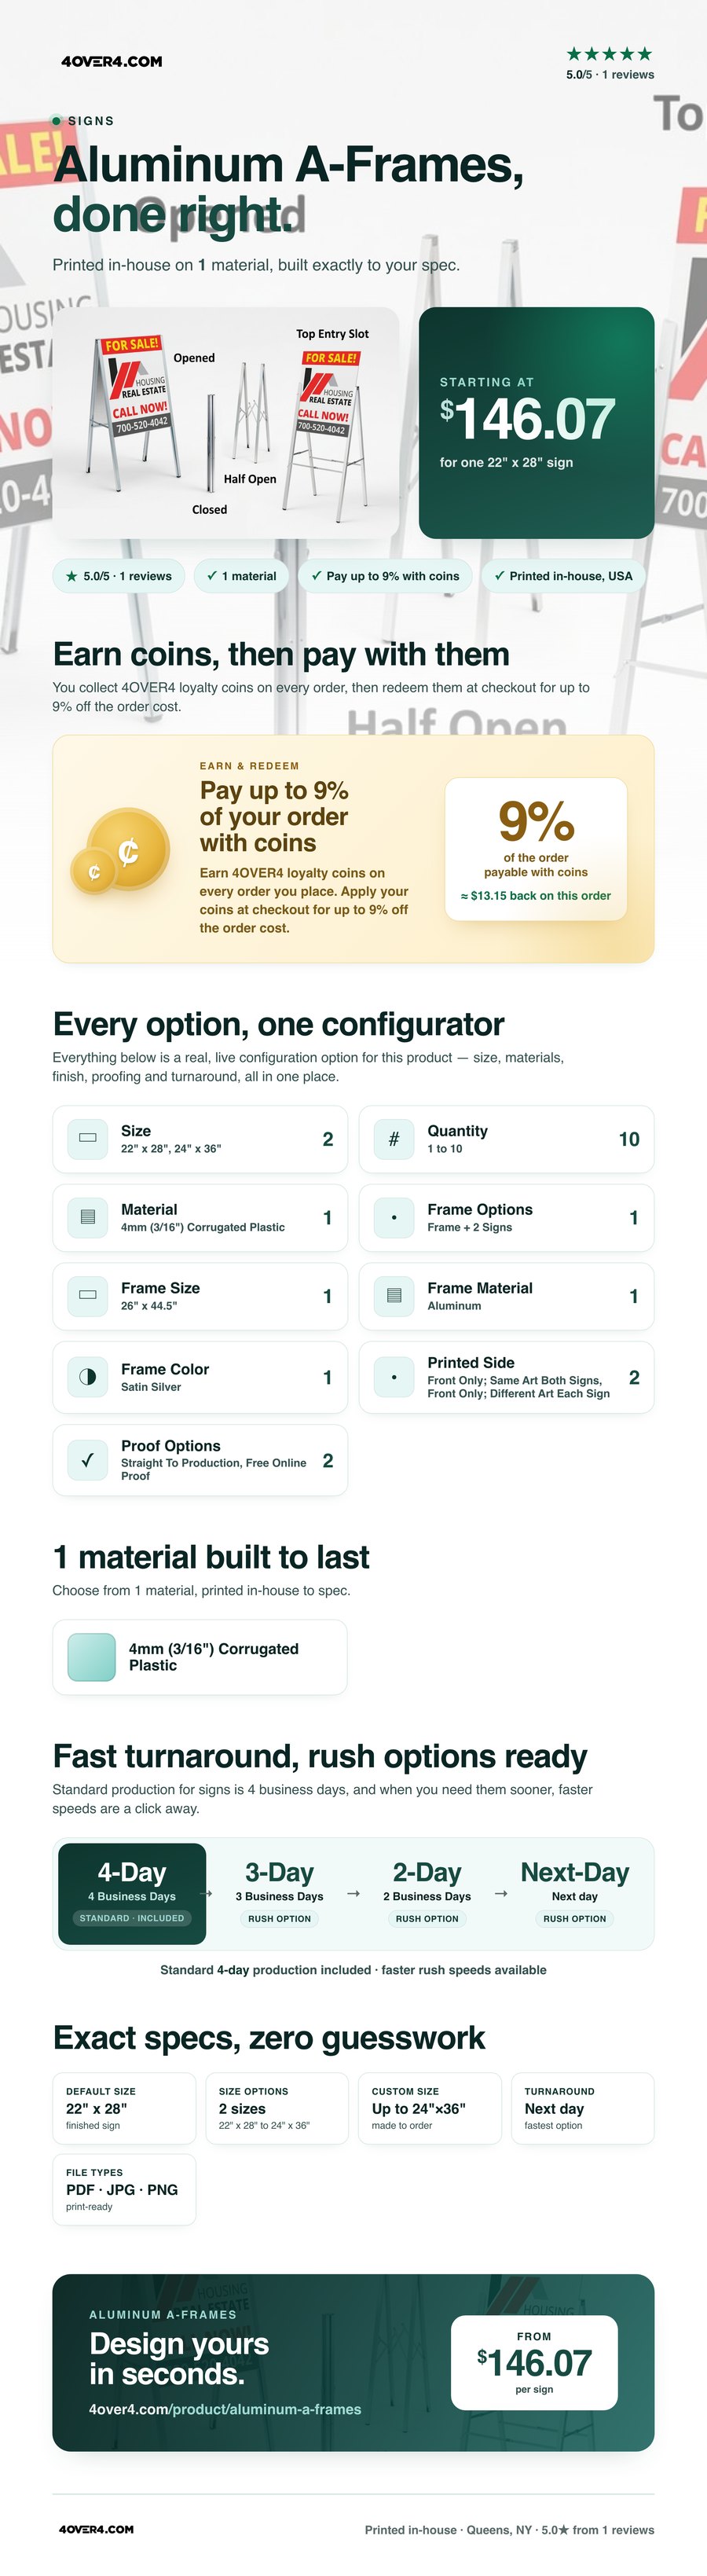This screenshot has width=707, height=2576.
Task: Click the 4OVER4.COM logo in header
Action: (x=111, y=61)
